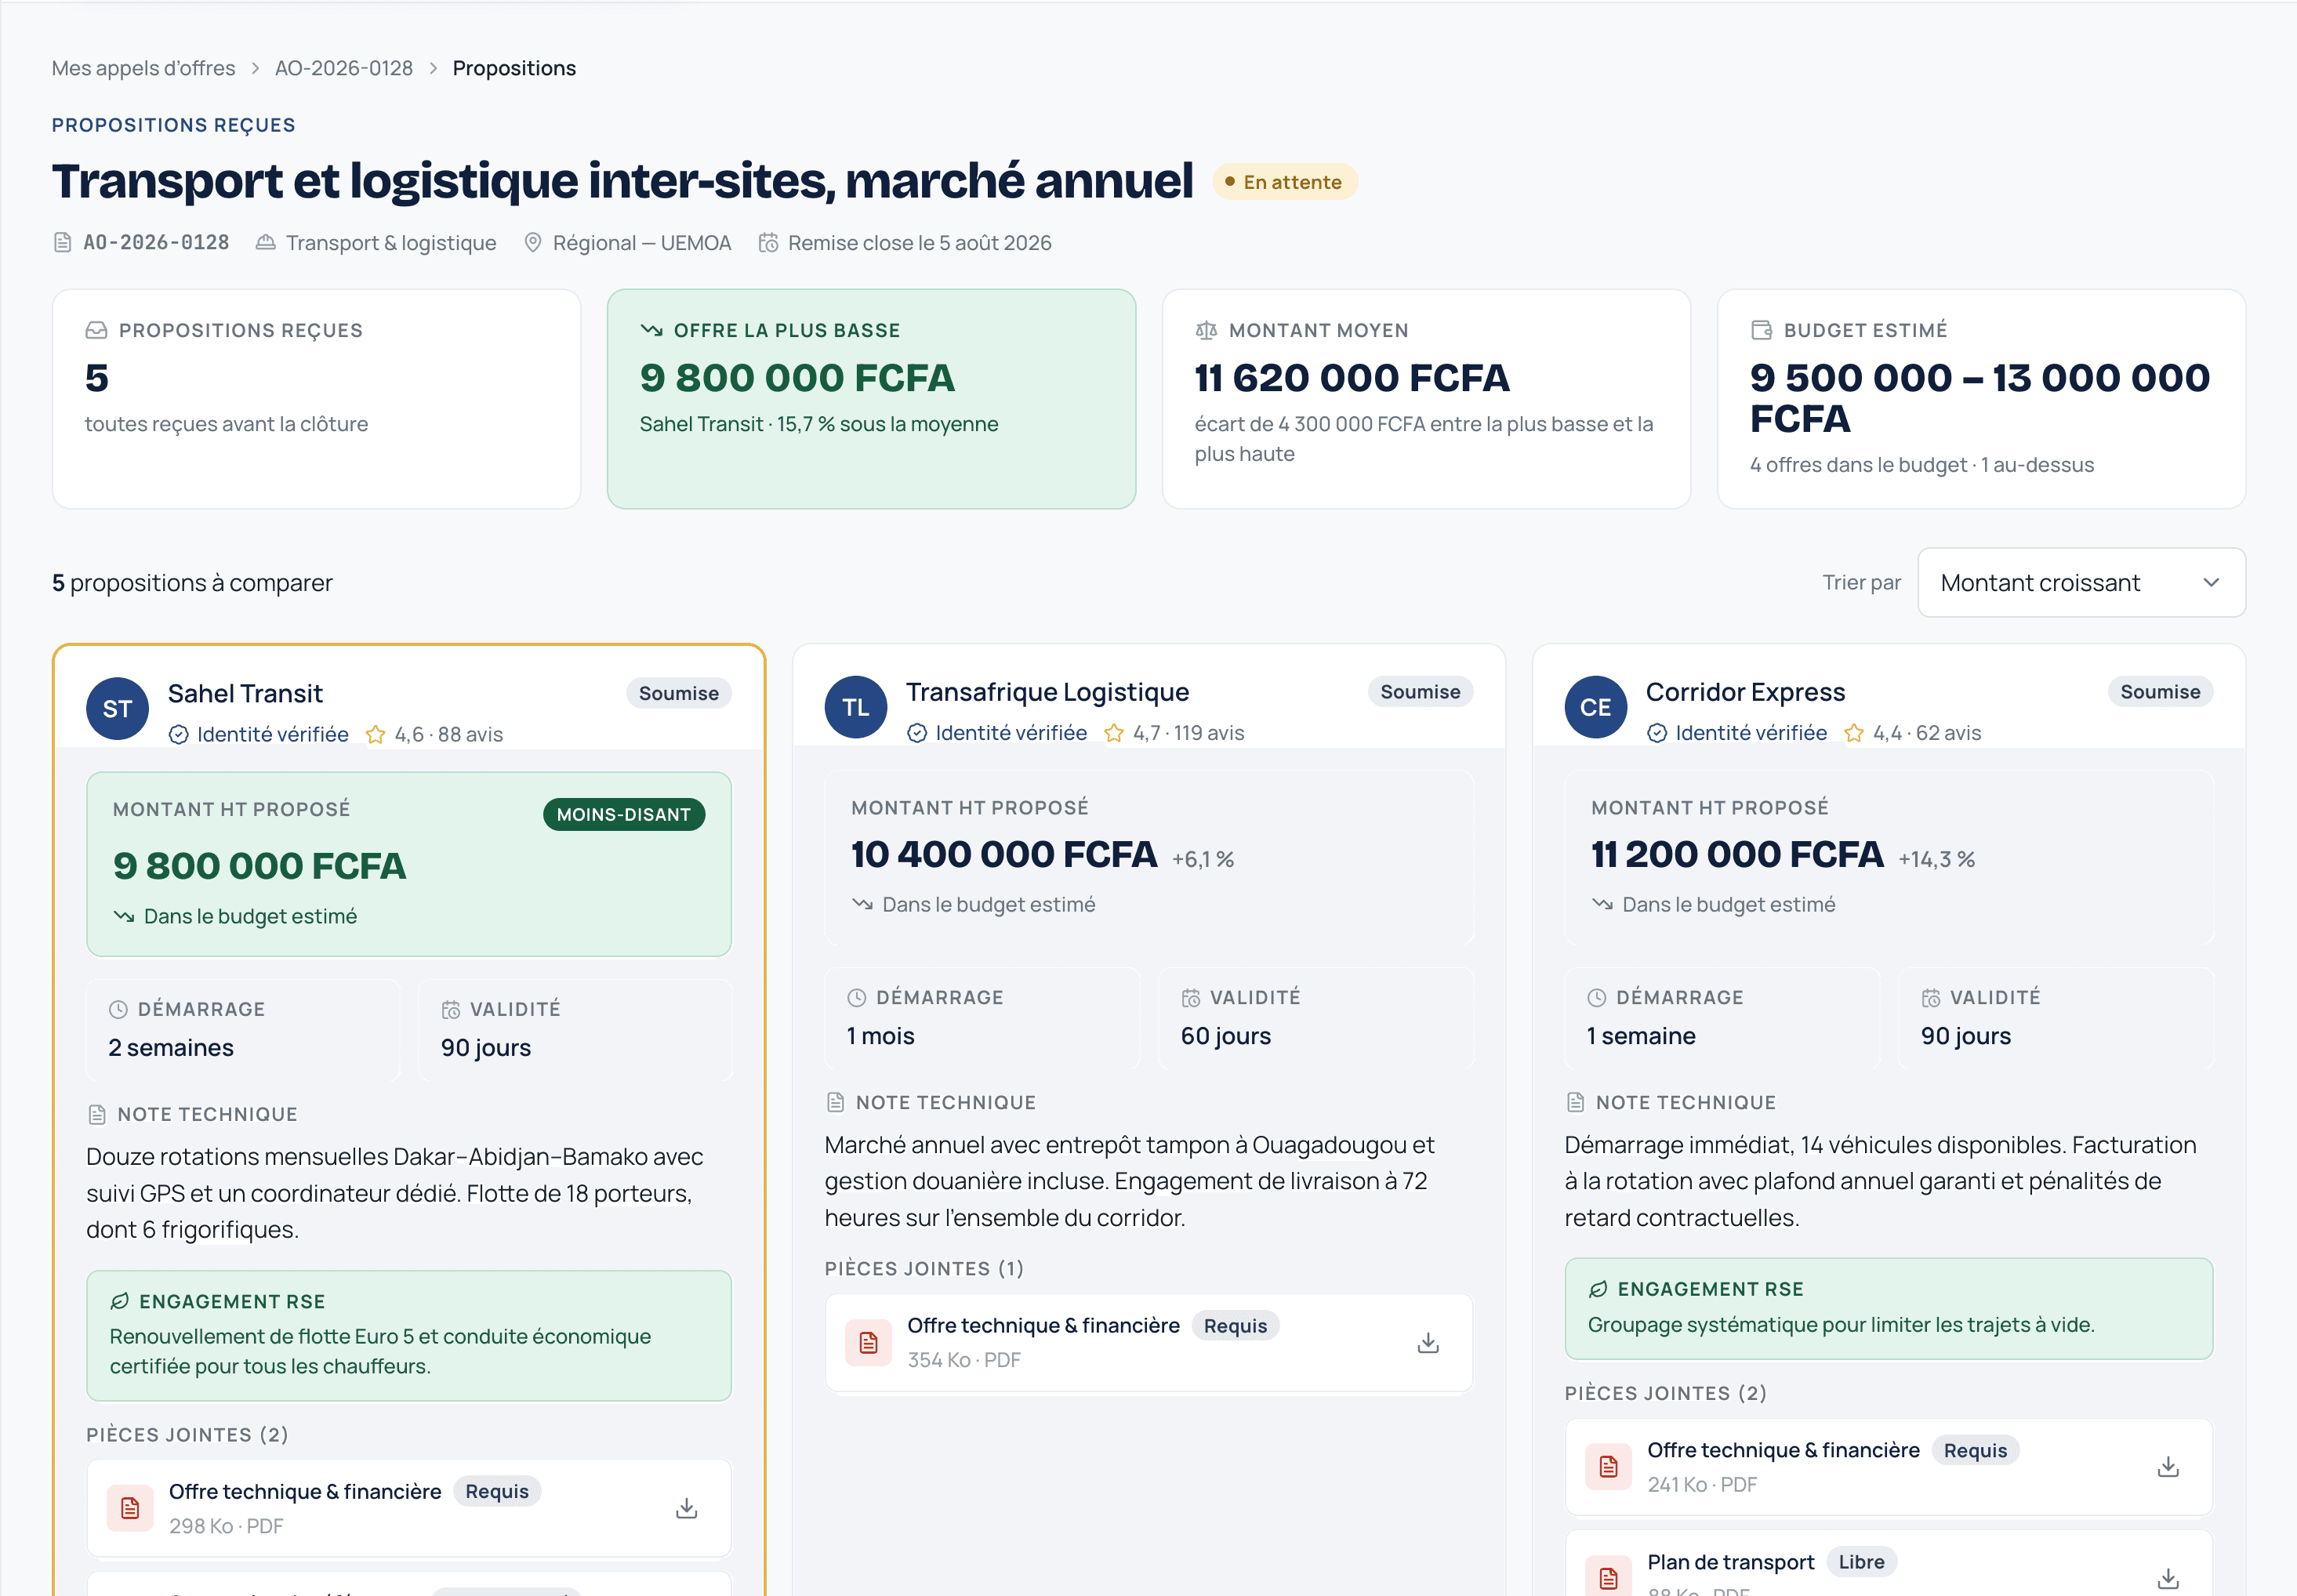
Task: Click the '4,4 · 62 avis' rating text
Action: click(1926, 733)
